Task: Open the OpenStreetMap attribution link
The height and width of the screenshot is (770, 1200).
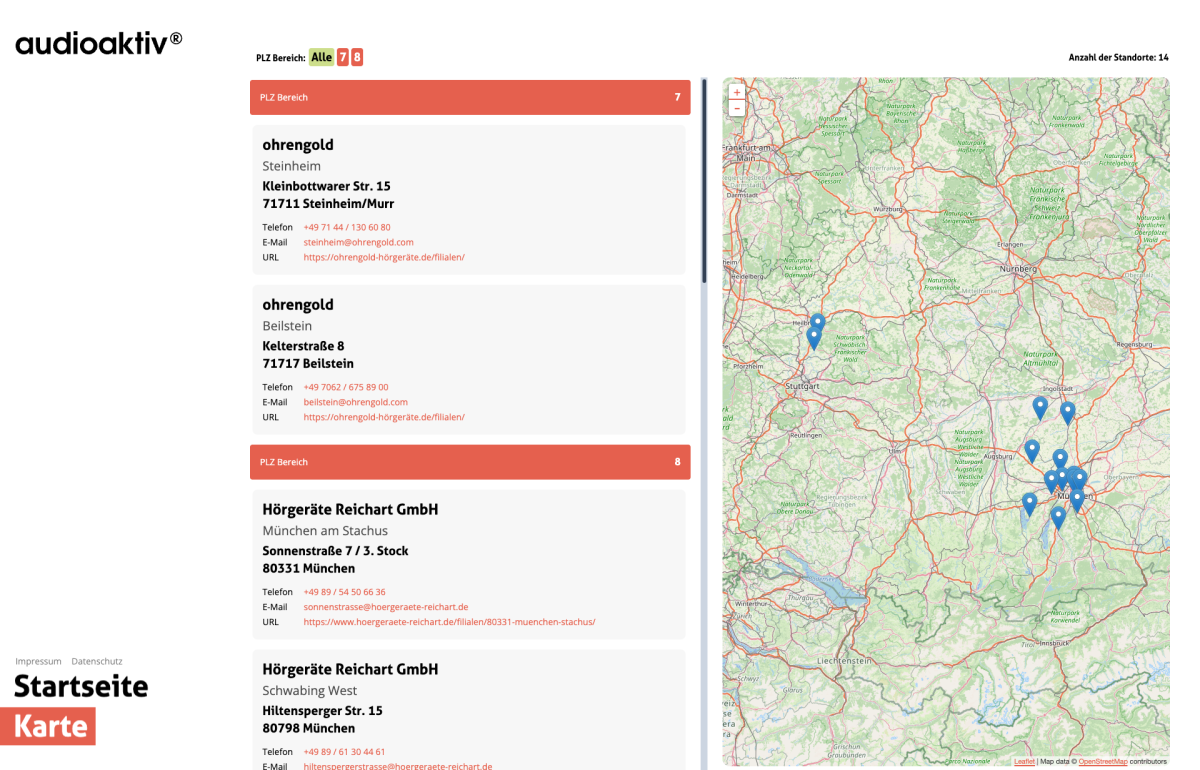Action: coord(1103,762)
